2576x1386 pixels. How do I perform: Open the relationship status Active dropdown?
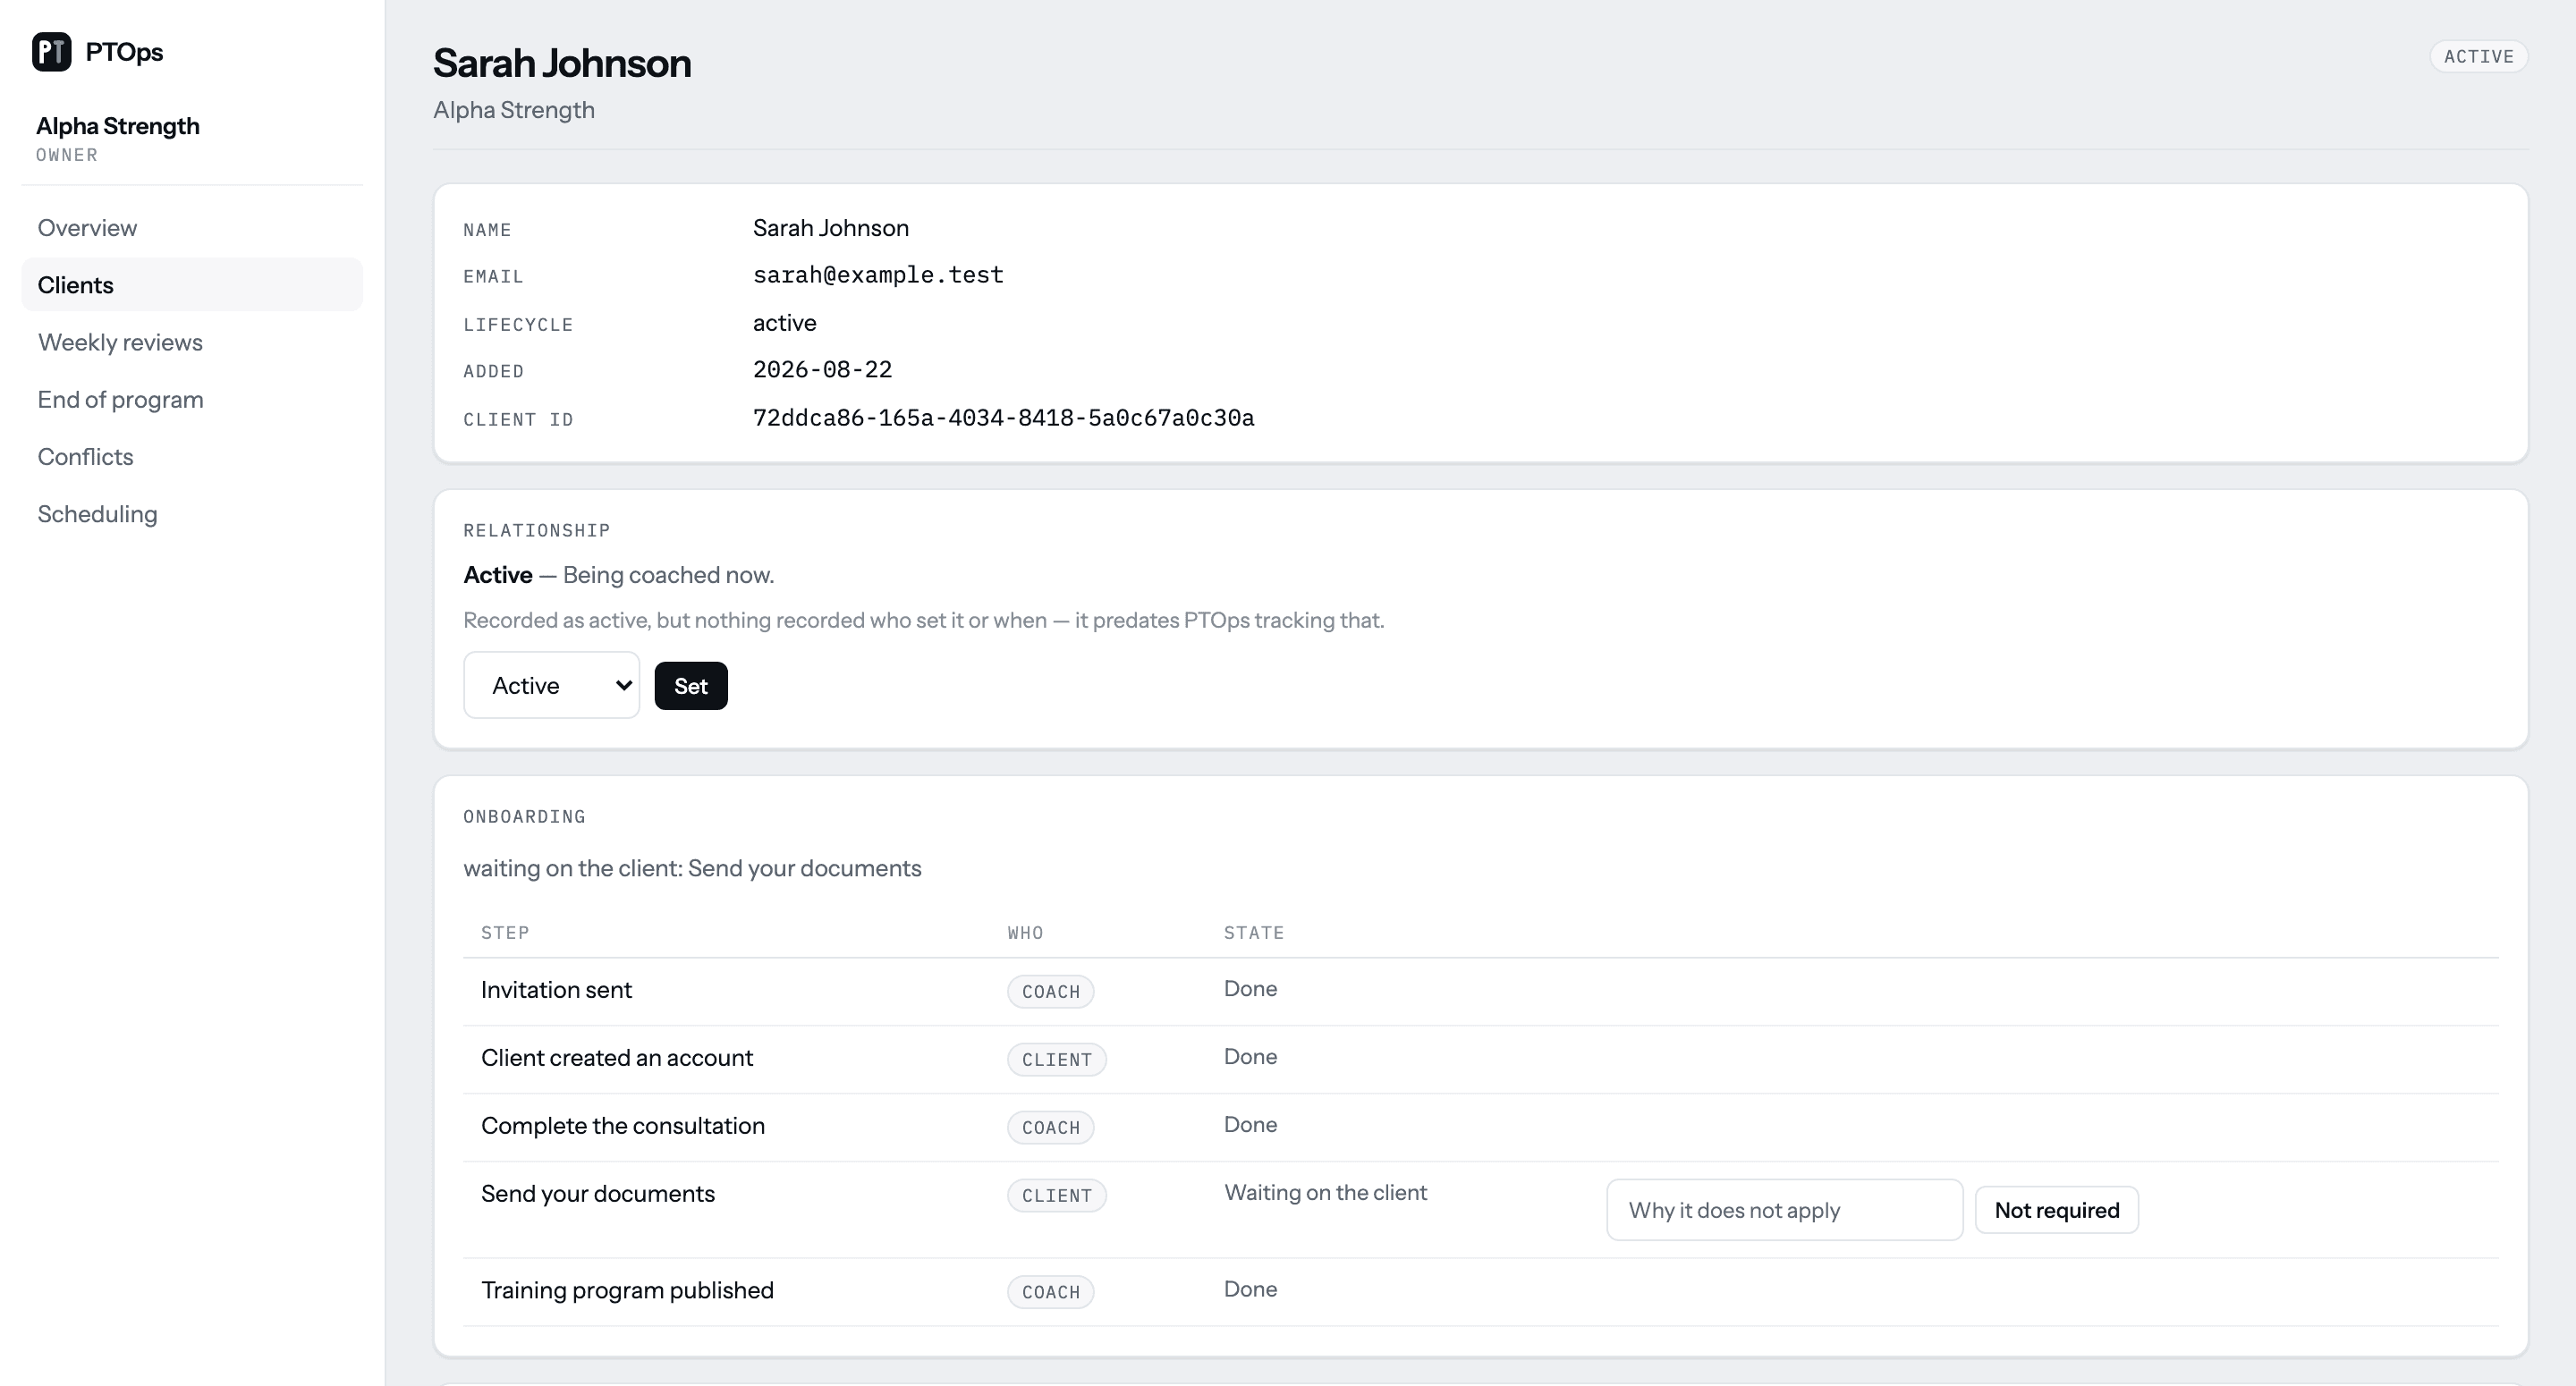pos(552,685)
